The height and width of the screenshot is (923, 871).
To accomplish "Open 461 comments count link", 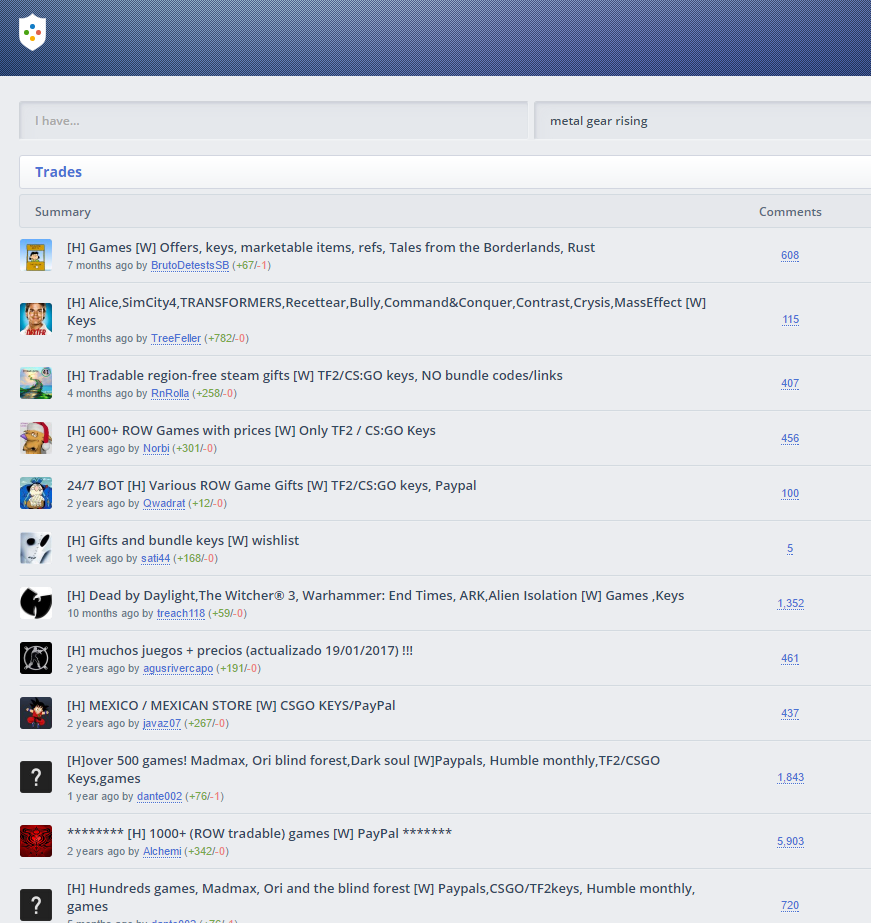I will click(790, 659).
